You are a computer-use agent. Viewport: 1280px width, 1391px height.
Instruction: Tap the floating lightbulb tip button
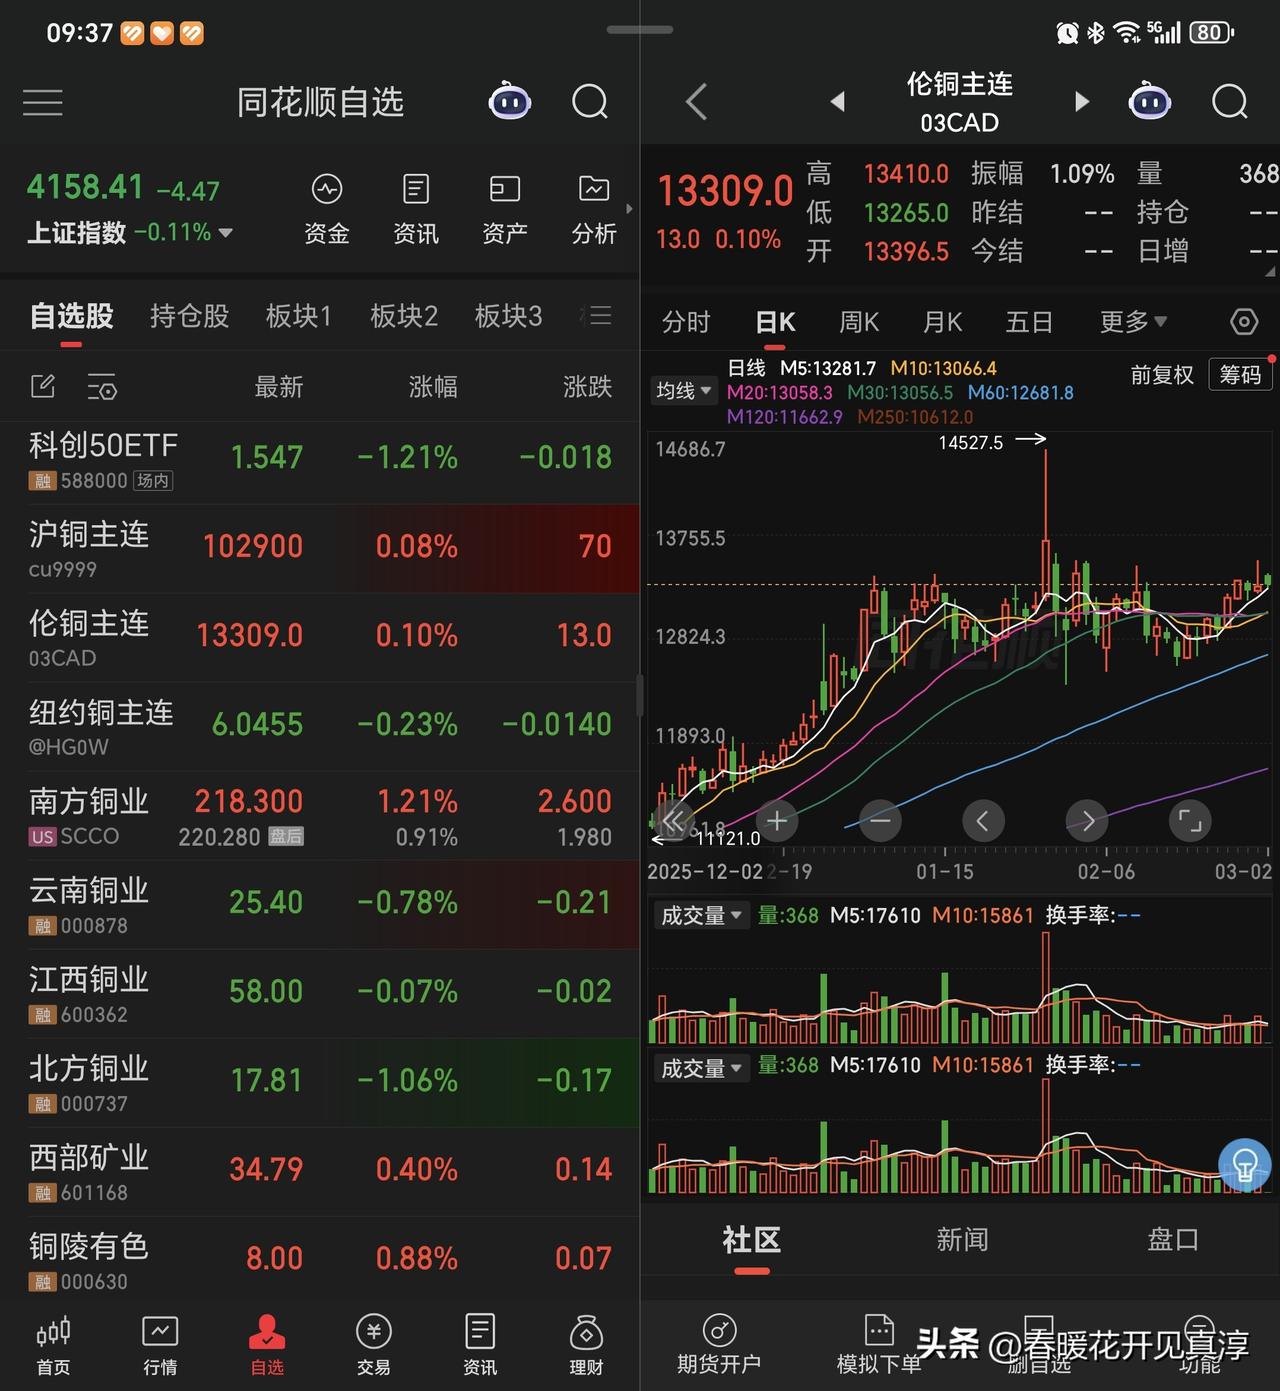[x=1245, y=1165]
